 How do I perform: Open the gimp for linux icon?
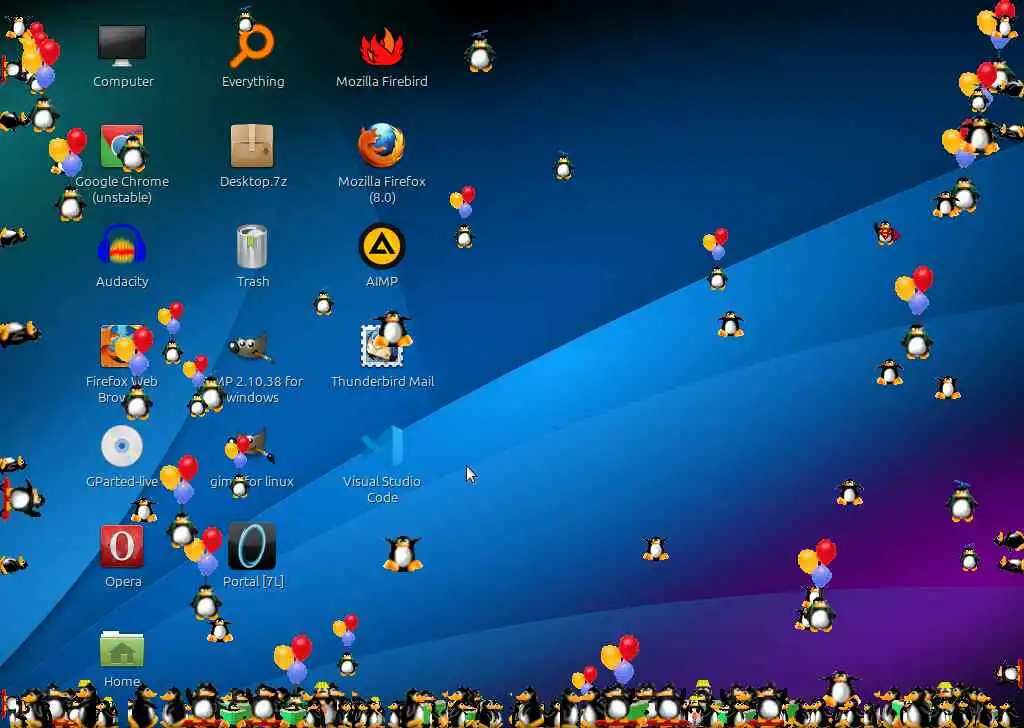tap(252, 447)
